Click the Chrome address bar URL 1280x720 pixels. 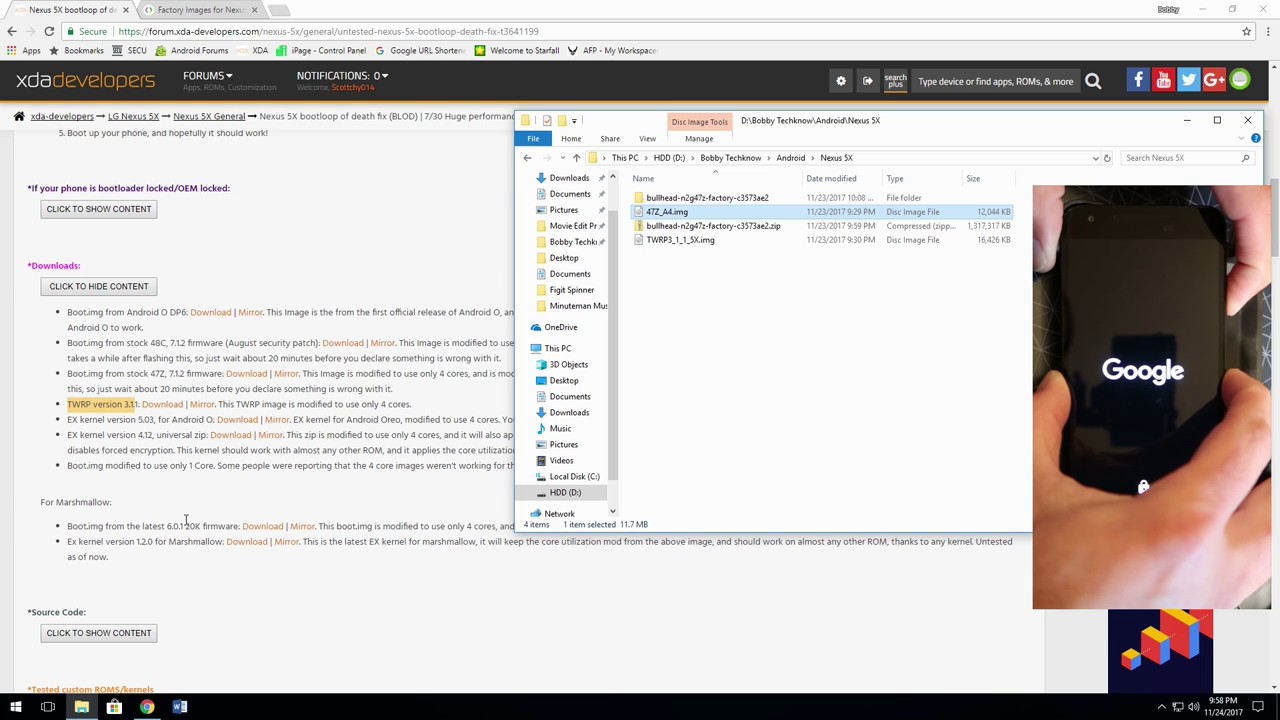(x=328, y=31)
